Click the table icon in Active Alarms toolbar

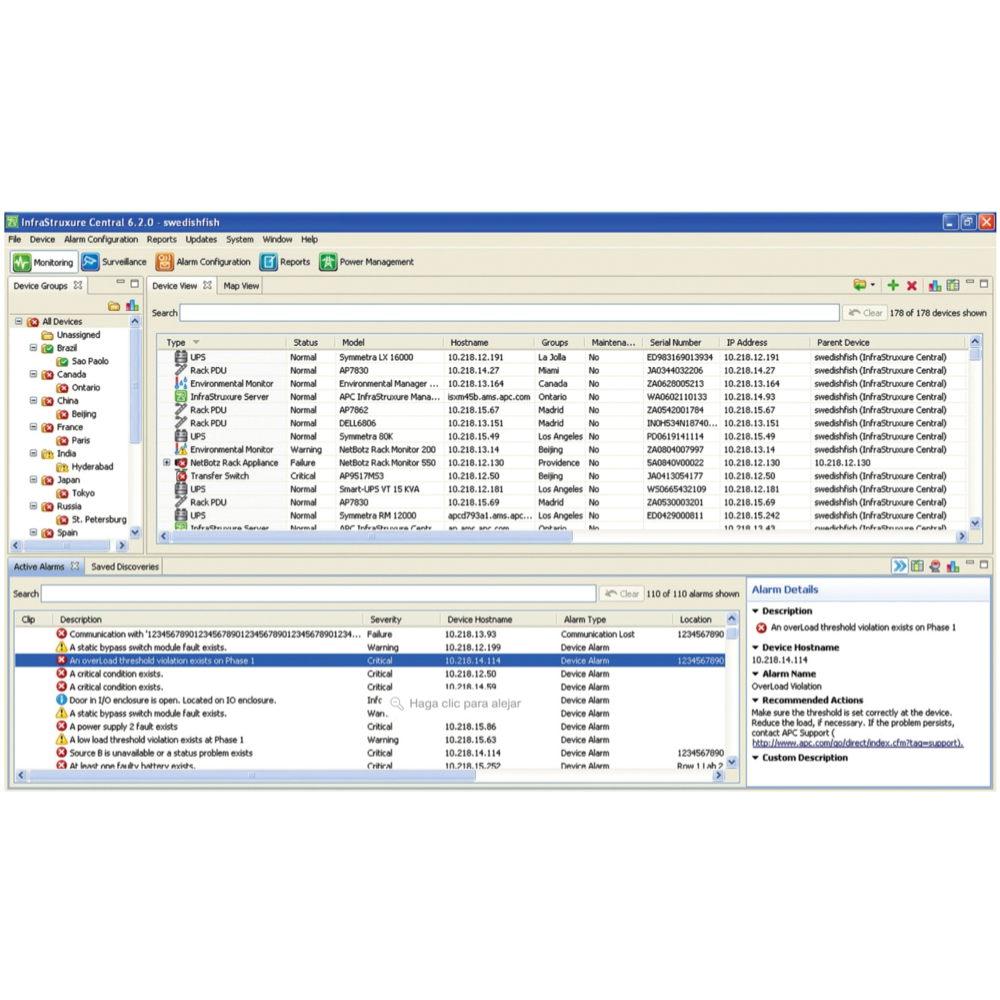tap(917, 566)
